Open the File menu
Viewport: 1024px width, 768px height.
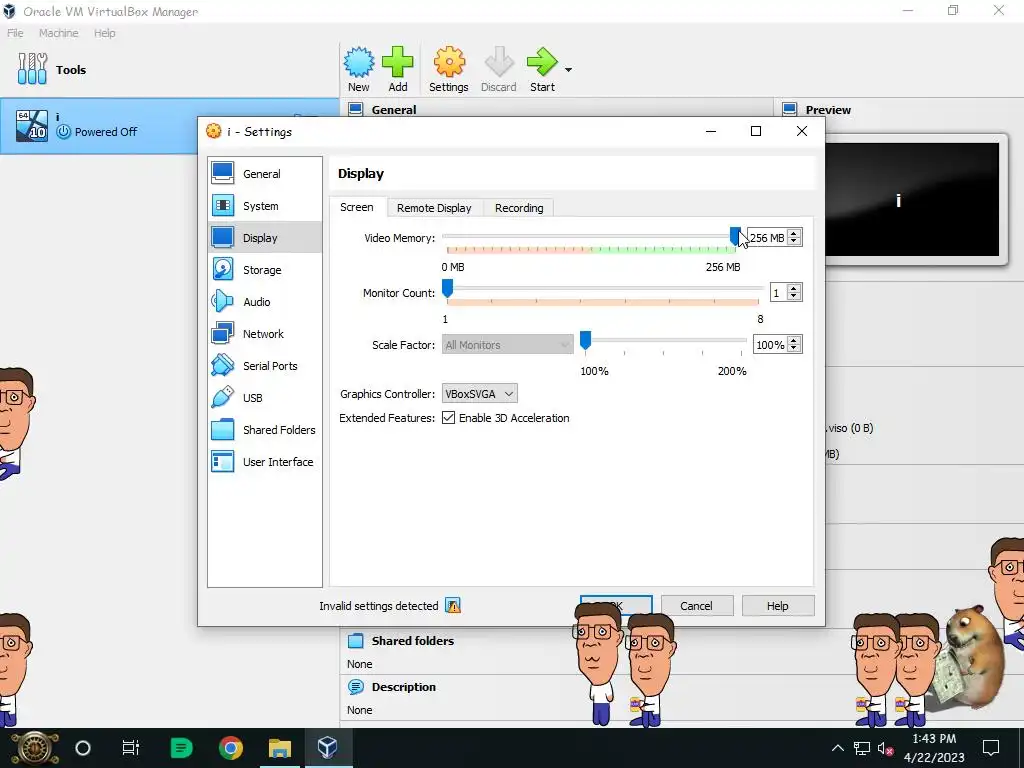coord(15,33)
